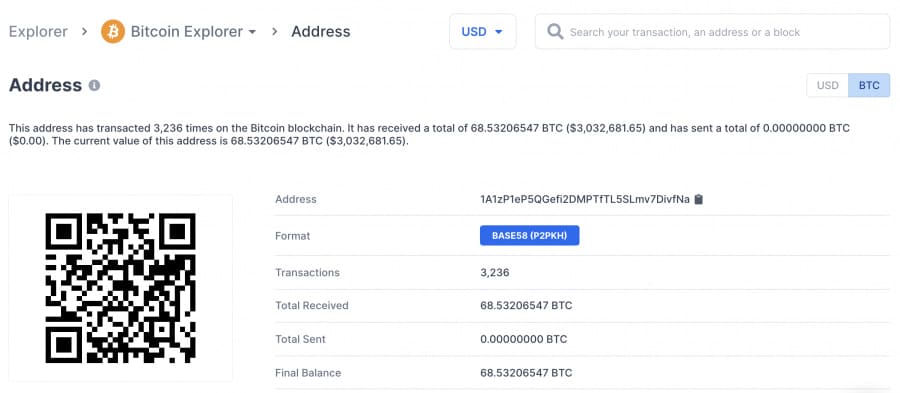
Task: Switch value display to USD toggle
Action: coord(828,85)
